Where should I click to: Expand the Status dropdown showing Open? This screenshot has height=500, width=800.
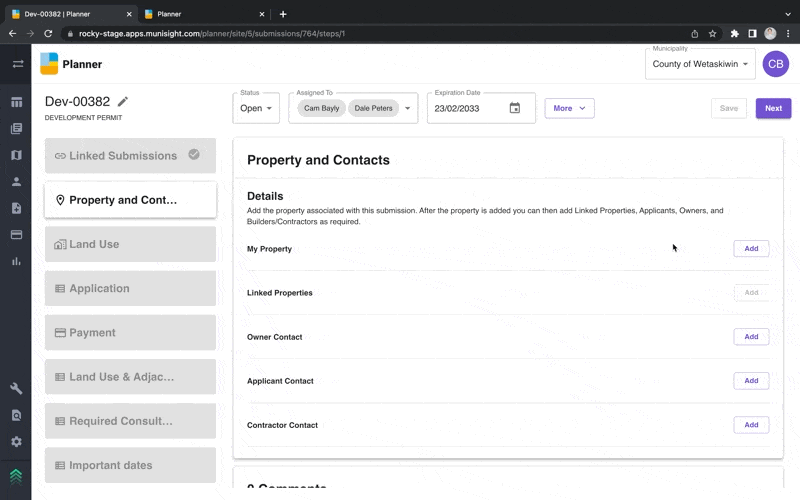[x=257, y=108]
